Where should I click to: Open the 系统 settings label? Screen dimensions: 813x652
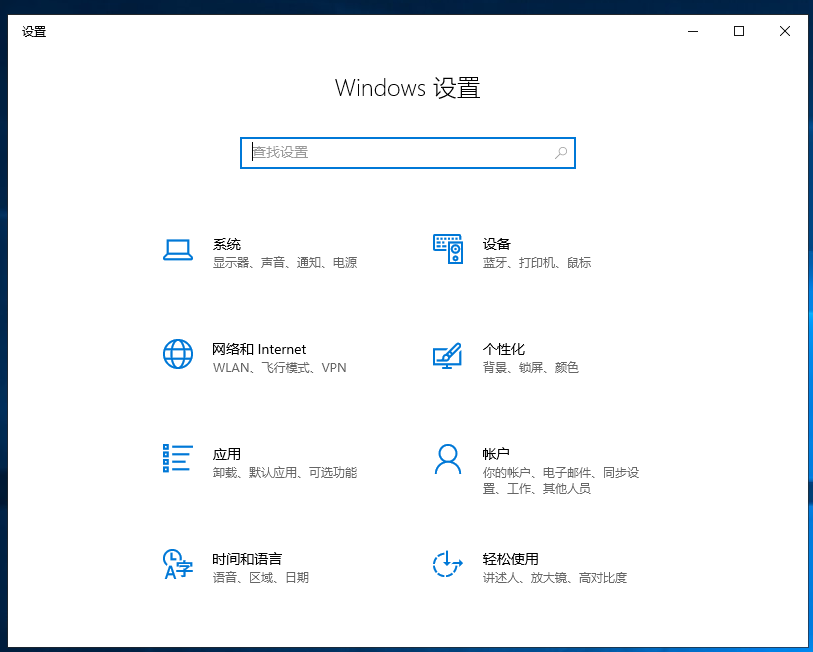click(x=227, y=244)
